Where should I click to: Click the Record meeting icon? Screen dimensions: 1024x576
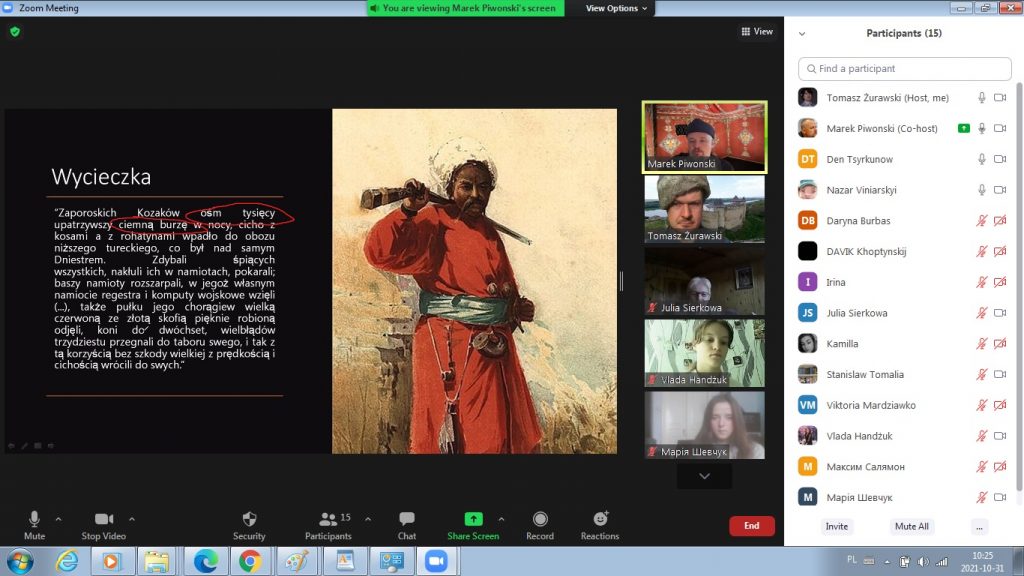[540, 520]
